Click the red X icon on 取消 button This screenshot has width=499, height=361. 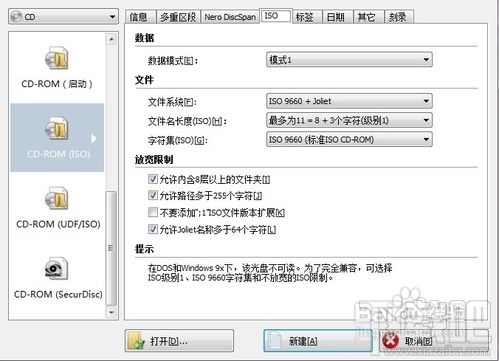pos(390,341)
